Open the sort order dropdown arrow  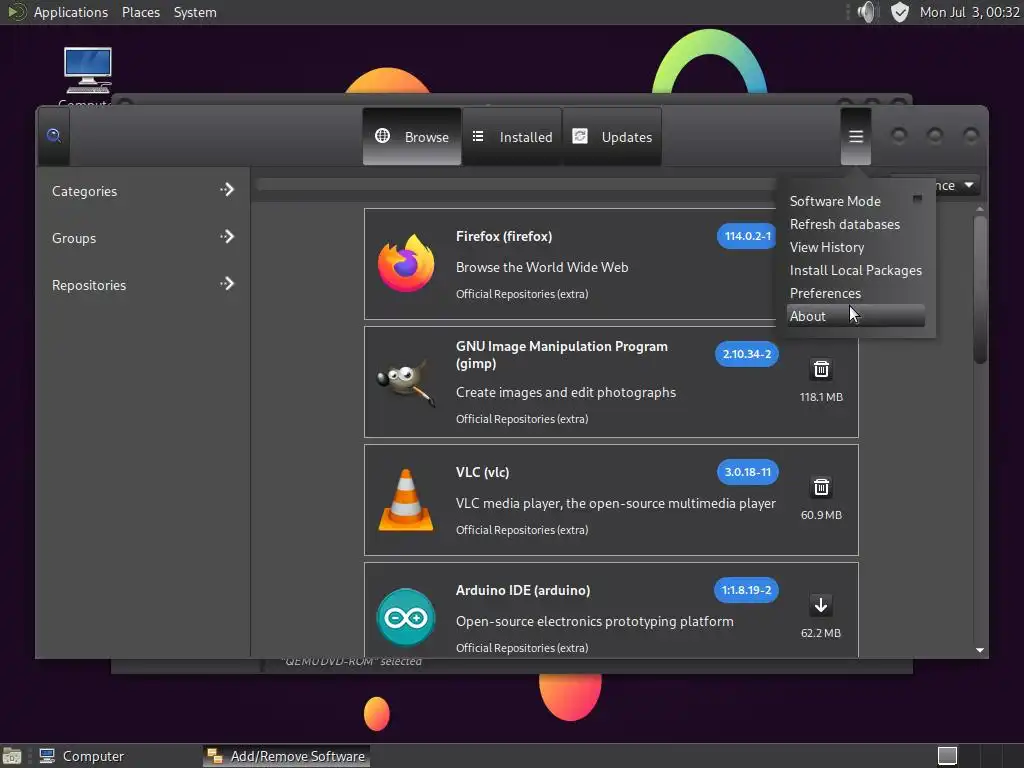click(x=969, y=185)
